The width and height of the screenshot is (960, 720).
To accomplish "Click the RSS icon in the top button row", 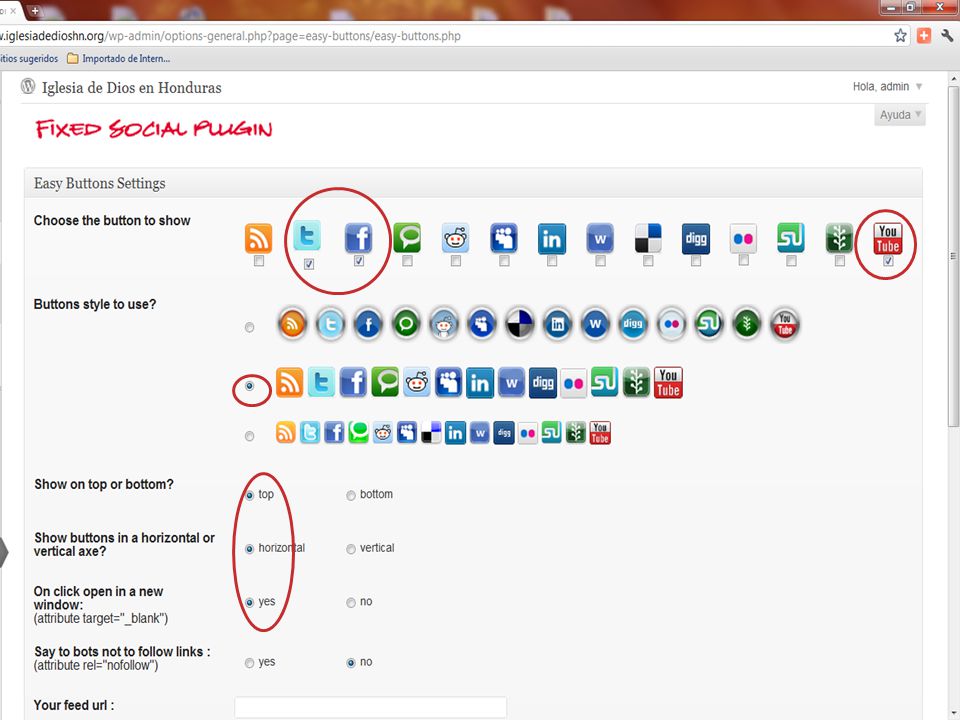I will (258, 238).
